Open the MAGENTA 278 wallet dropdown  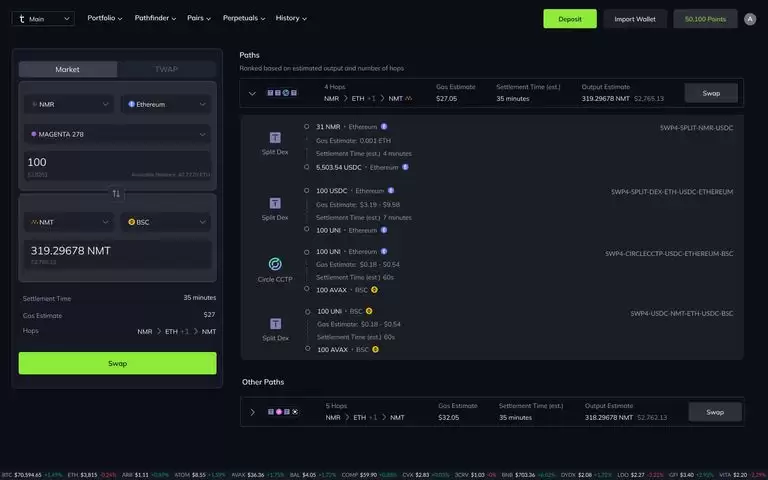pos(118,134)
